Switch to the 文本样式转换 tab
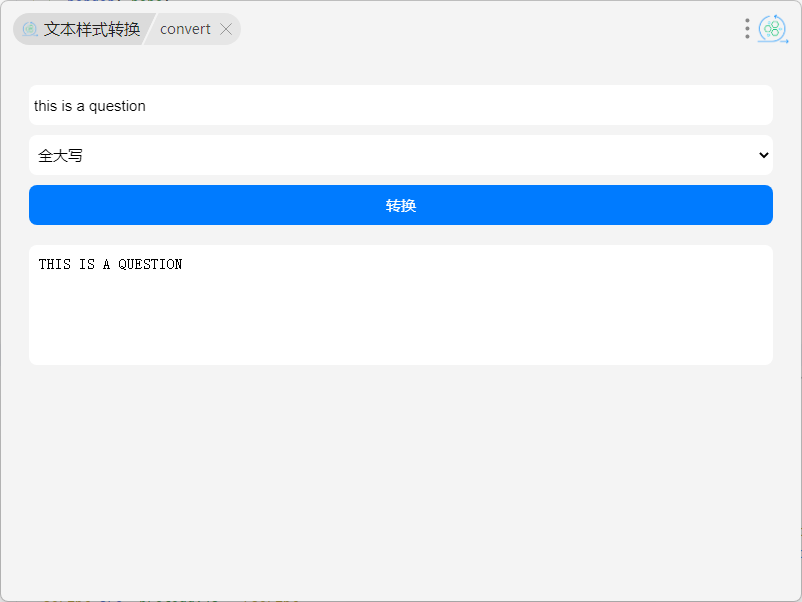Screen dimensions: 802x602 coord(91,29)
